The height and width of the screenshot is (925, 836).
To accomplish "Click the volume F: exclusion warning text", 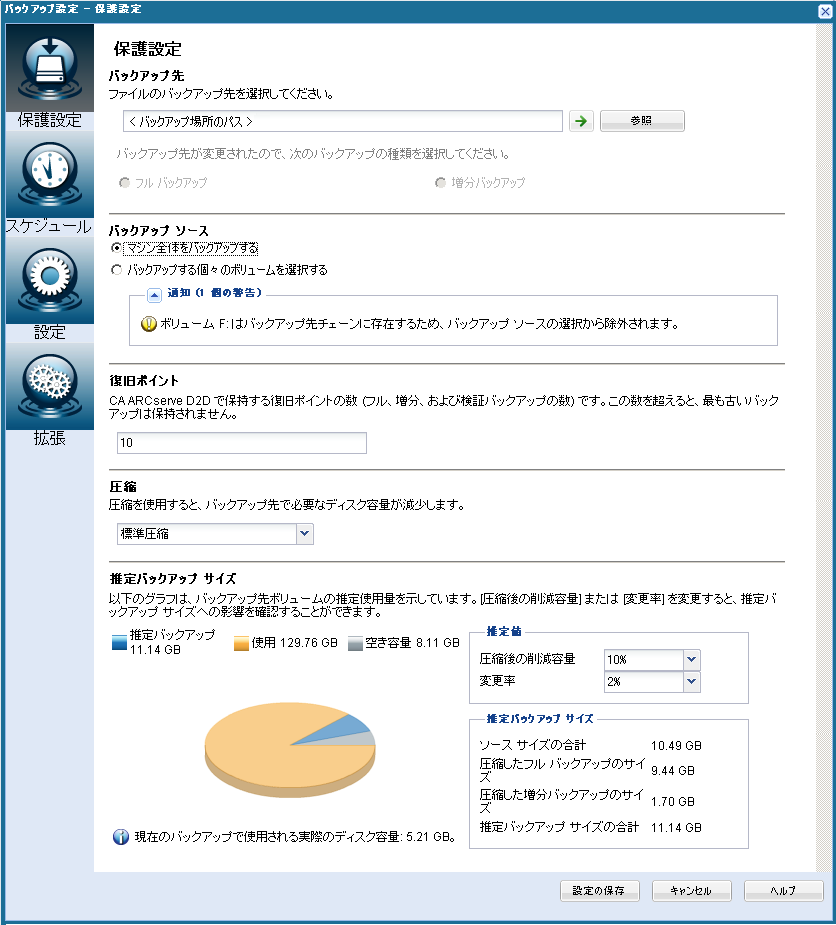I will pos(419,324).
